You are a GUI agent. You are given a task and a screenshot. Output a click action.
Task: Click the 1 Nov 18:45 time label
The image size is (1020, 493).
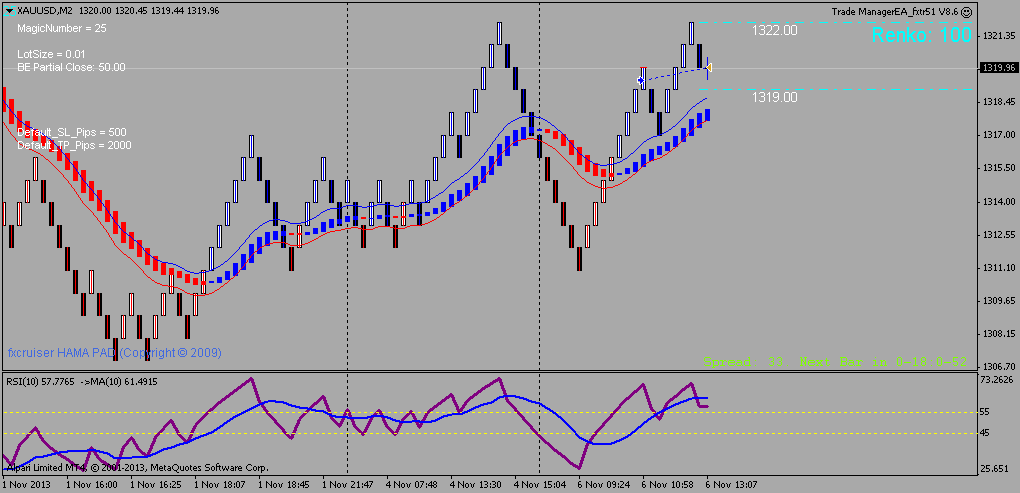pyautogui.click(x=284, y=485)
